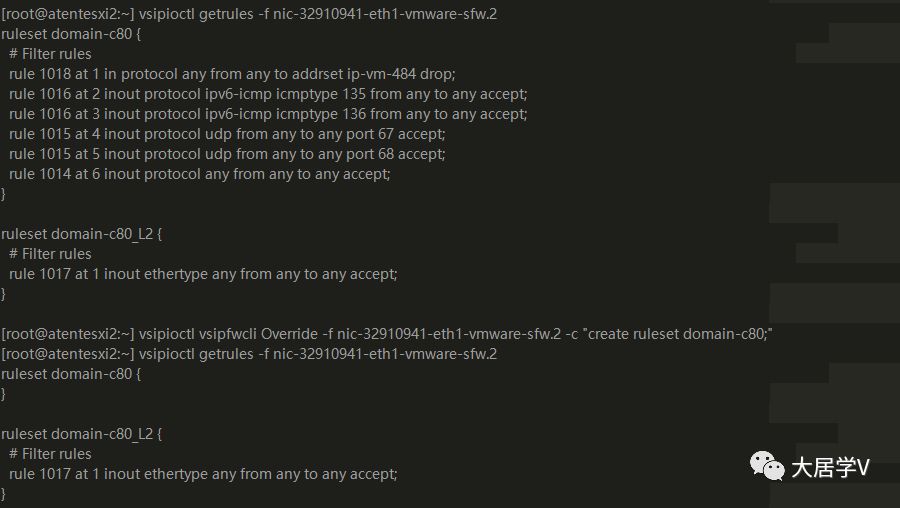The image size is (900, 508).
Task: Click the vsipfwcli Override command line
Action: pos(387,334)
